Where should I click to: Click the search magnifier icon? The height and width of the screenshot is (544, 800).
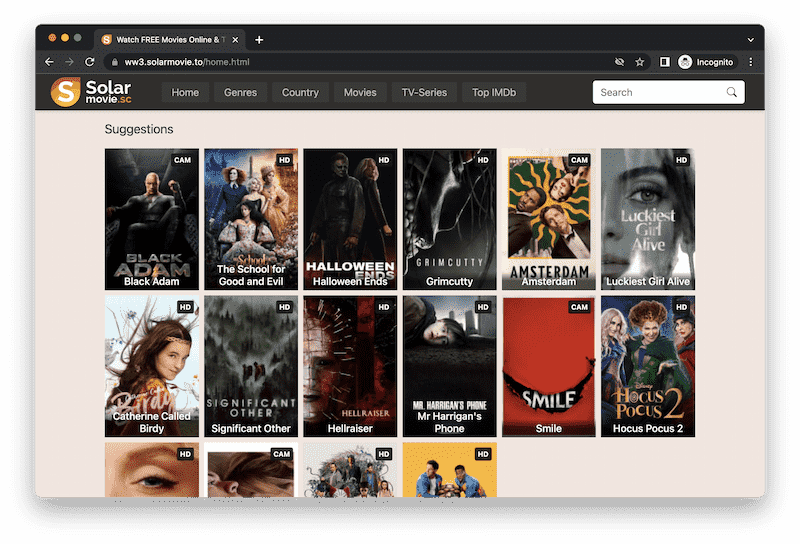tap(731, 92)
